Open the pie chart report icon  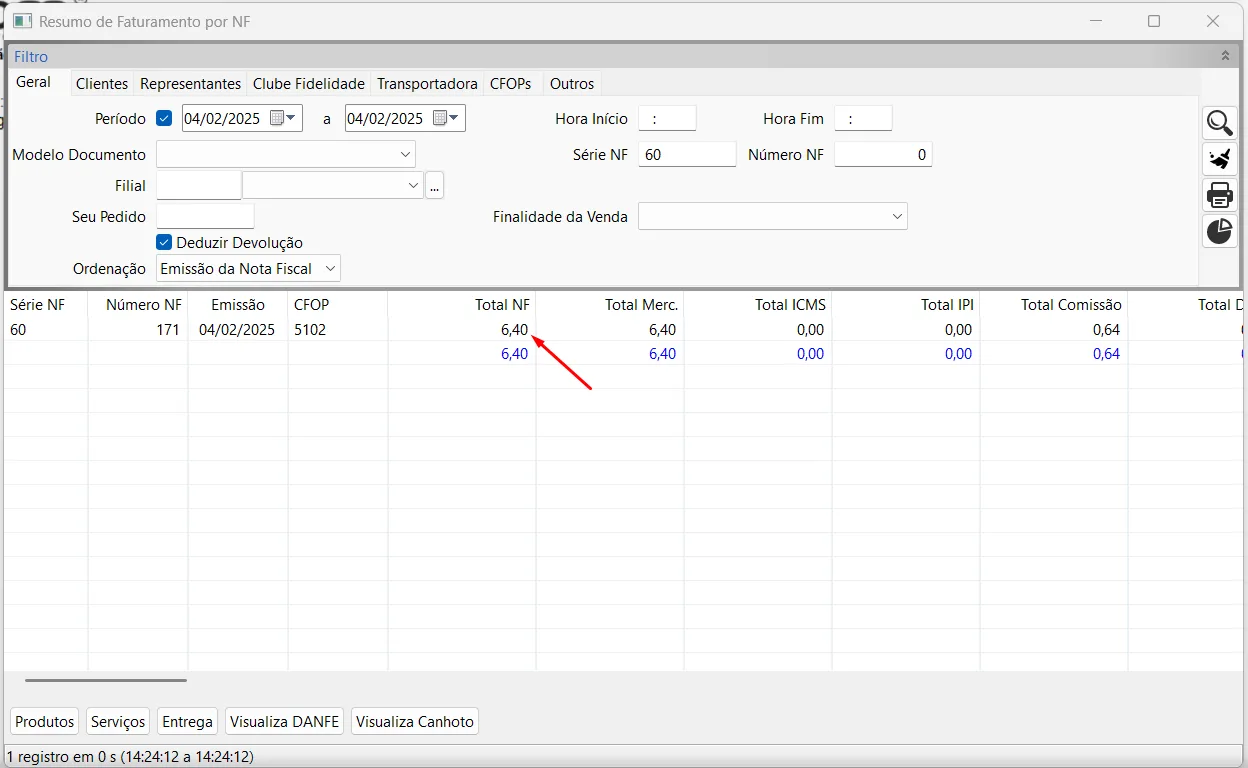pos(1219,231)
